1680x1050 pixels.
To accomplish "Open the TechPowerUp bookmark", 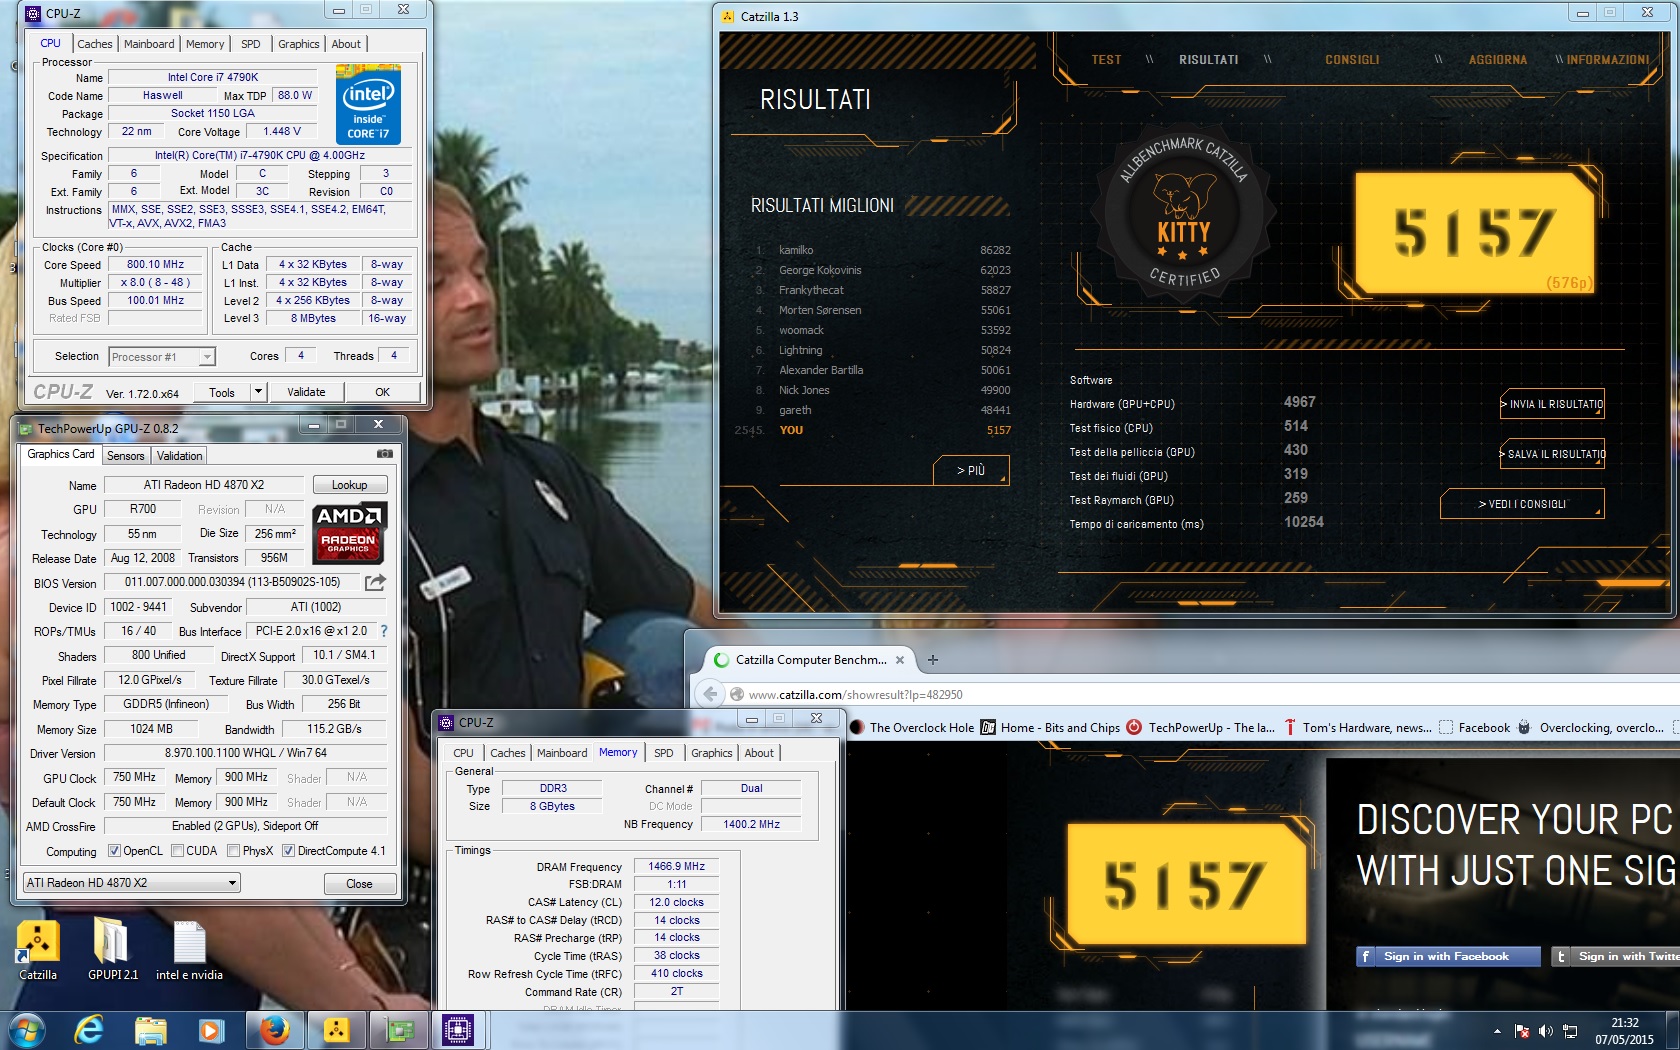I will 1200,728.
